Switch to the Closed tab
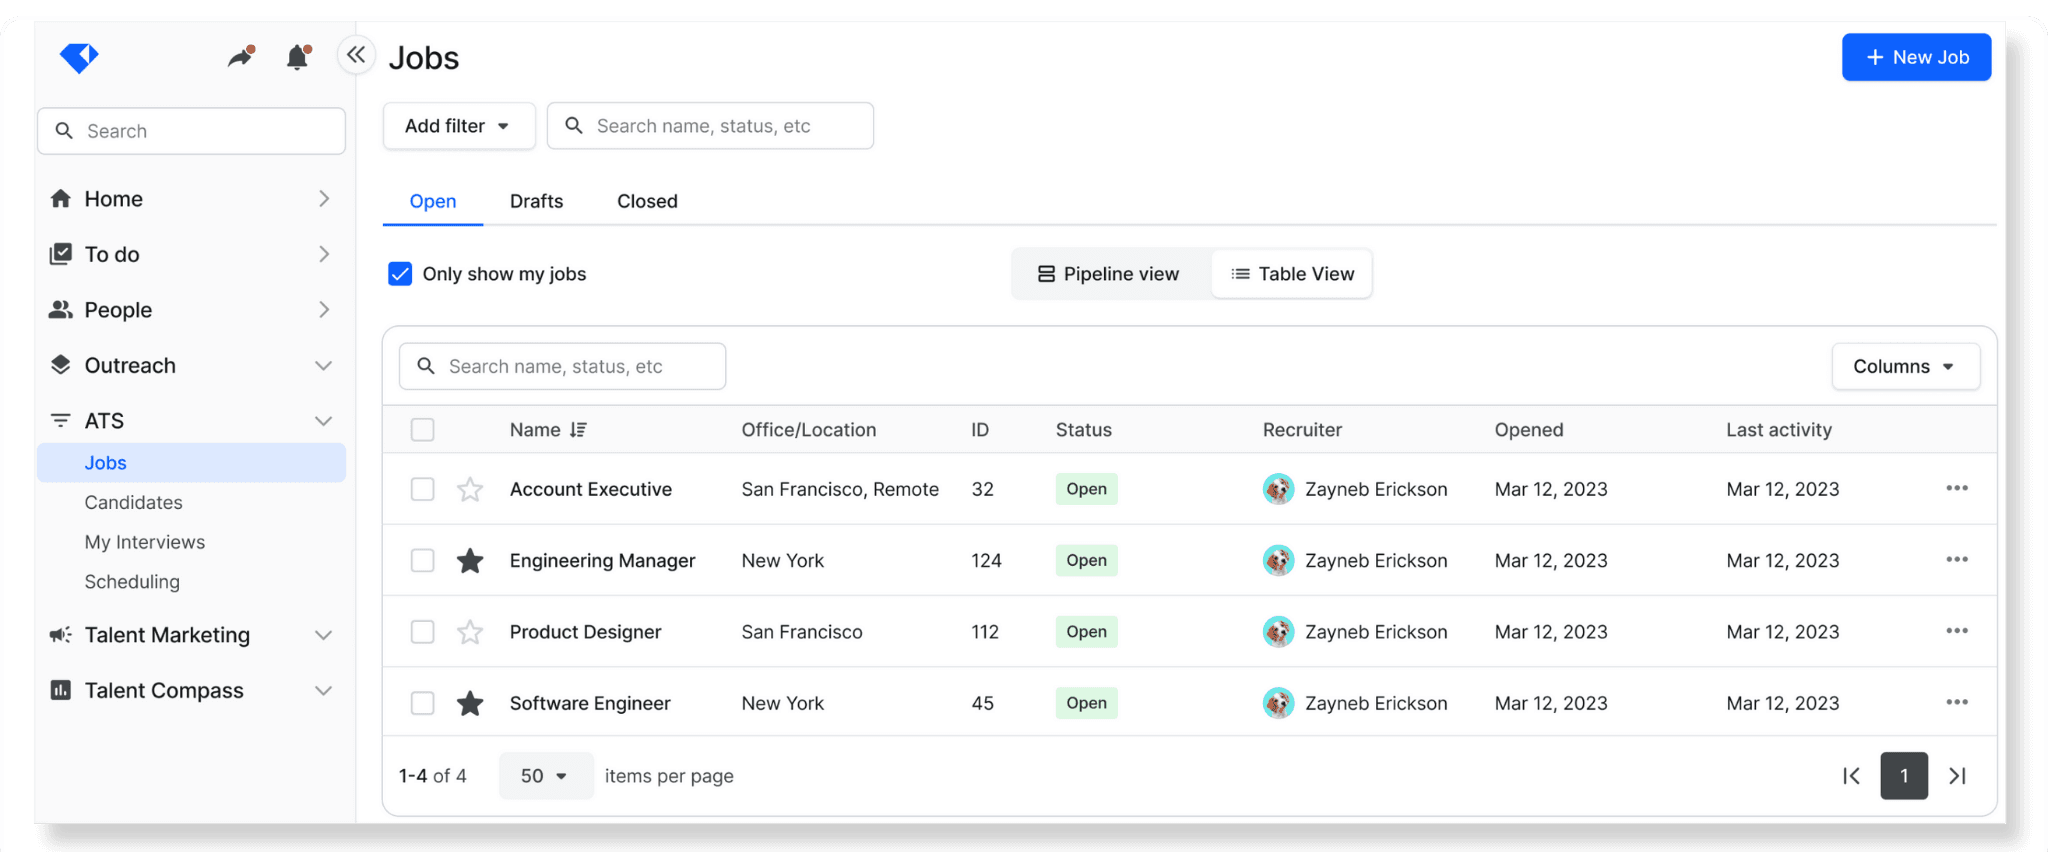Image resolution: width=2048 pixels, height=852 pixels. pyautogui.click(x=647, y=202)
